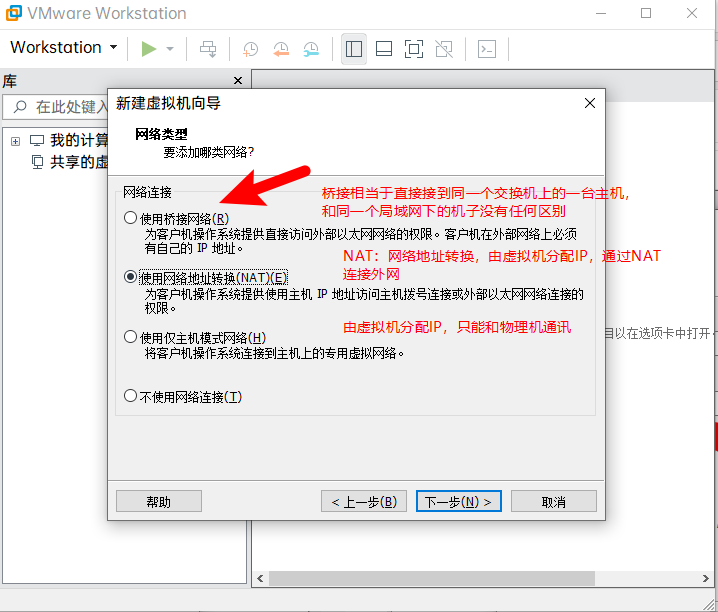Toggle the library sidebar view icon
This screenshot has height=612, width=718.
click(x=354, y=49)
